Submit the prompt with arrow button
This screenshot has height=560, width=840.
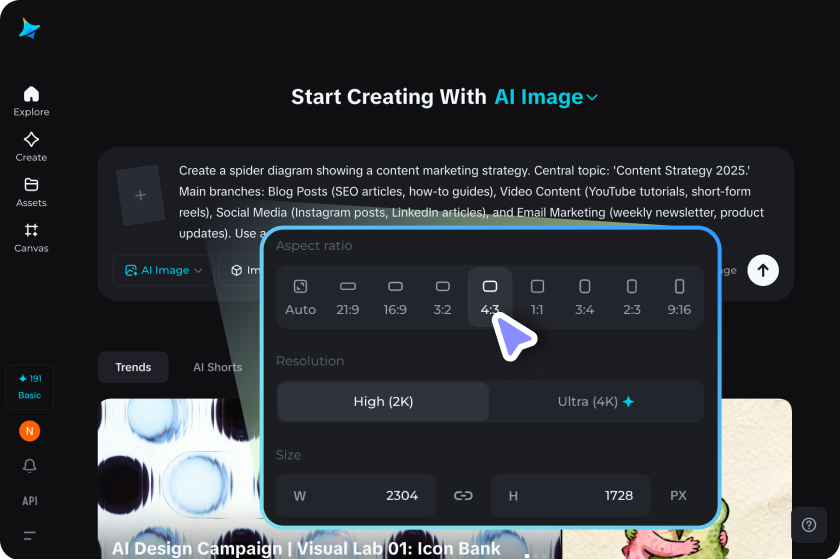point(763,271)
